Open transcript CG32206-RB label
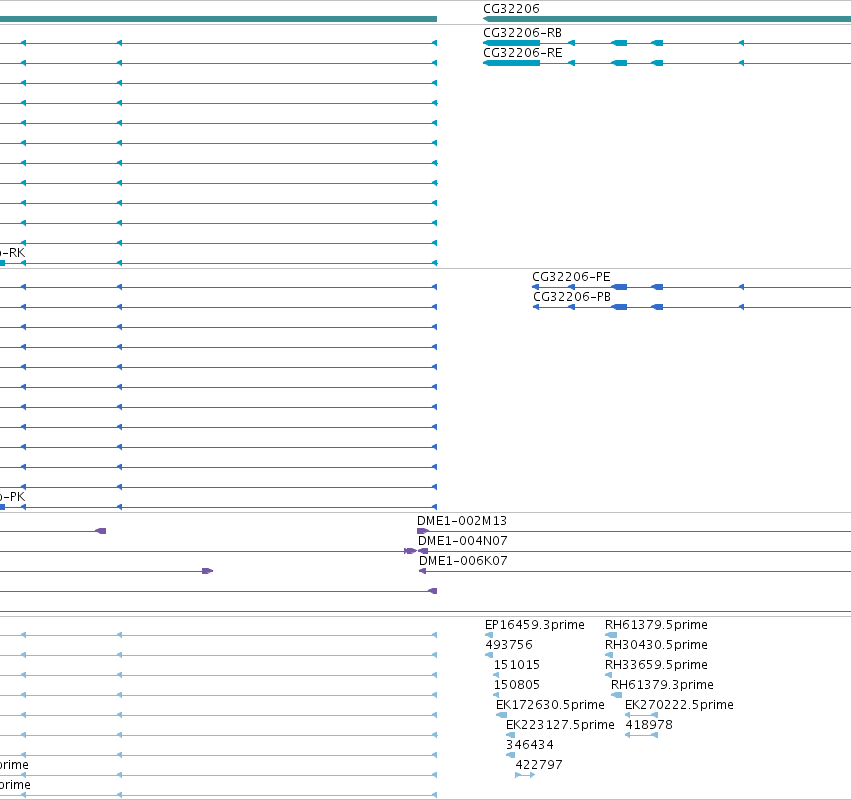The image size is (851, 800). [x=522, y=33]
